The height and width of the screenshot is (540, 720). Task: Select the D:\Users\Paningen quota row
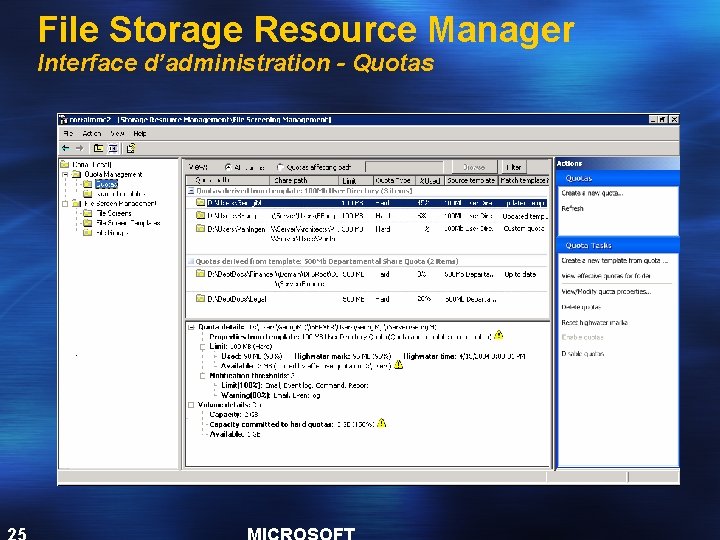(367, 233)
